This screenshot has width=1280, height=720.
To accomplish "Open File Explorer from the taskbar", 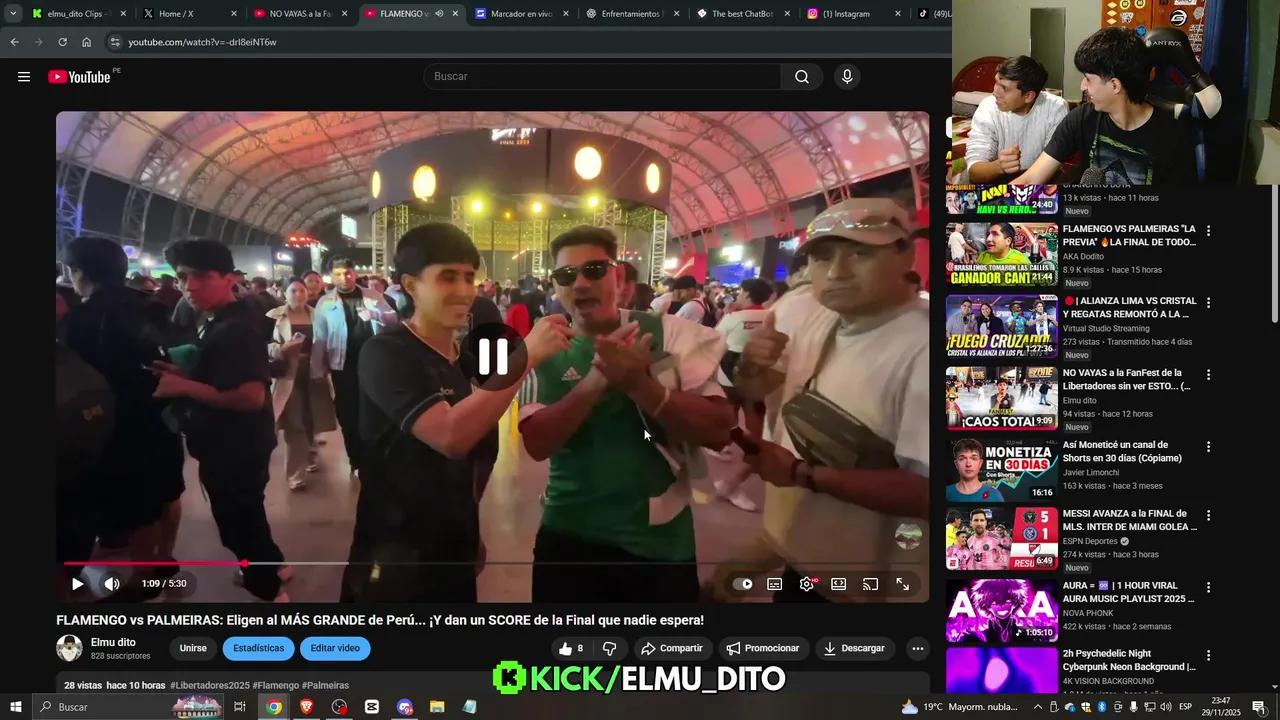I will (x=437, y=707).
